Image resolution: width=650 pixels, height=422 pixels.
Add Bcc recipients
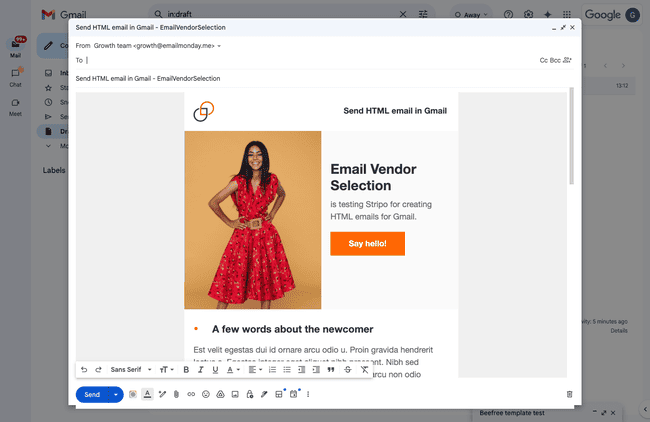point(555,60)
